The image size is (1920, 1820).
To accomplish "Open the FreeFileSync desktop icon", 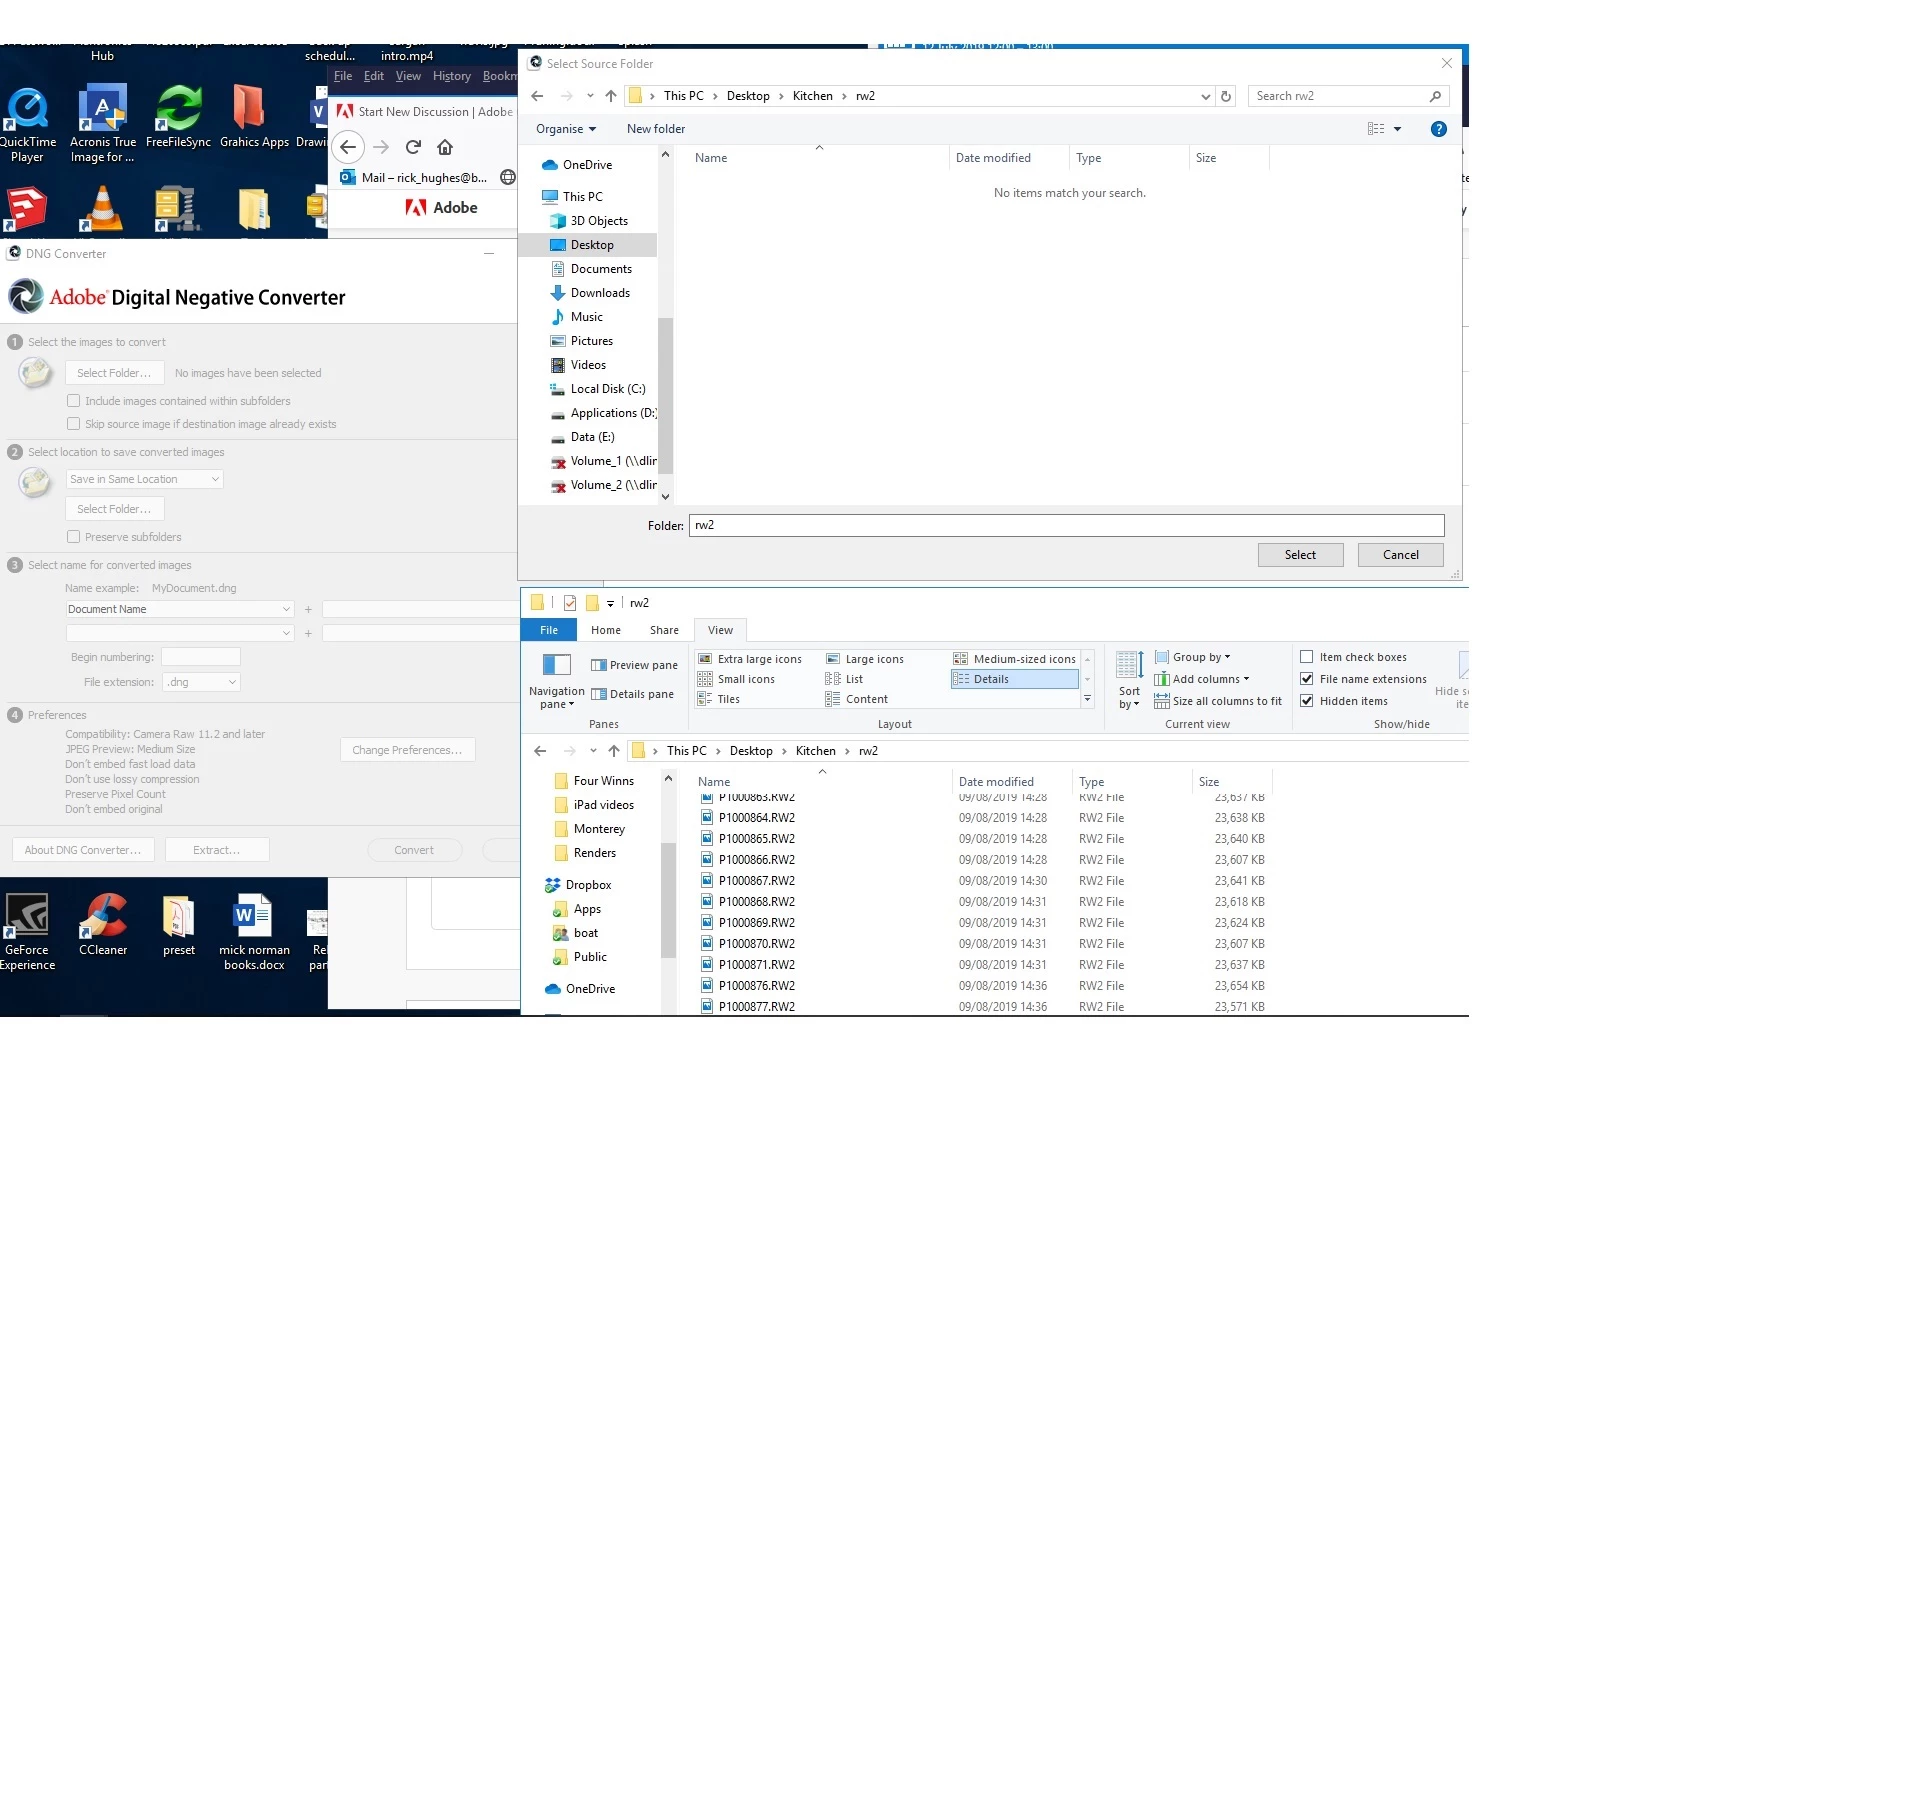I will [178, 110].
